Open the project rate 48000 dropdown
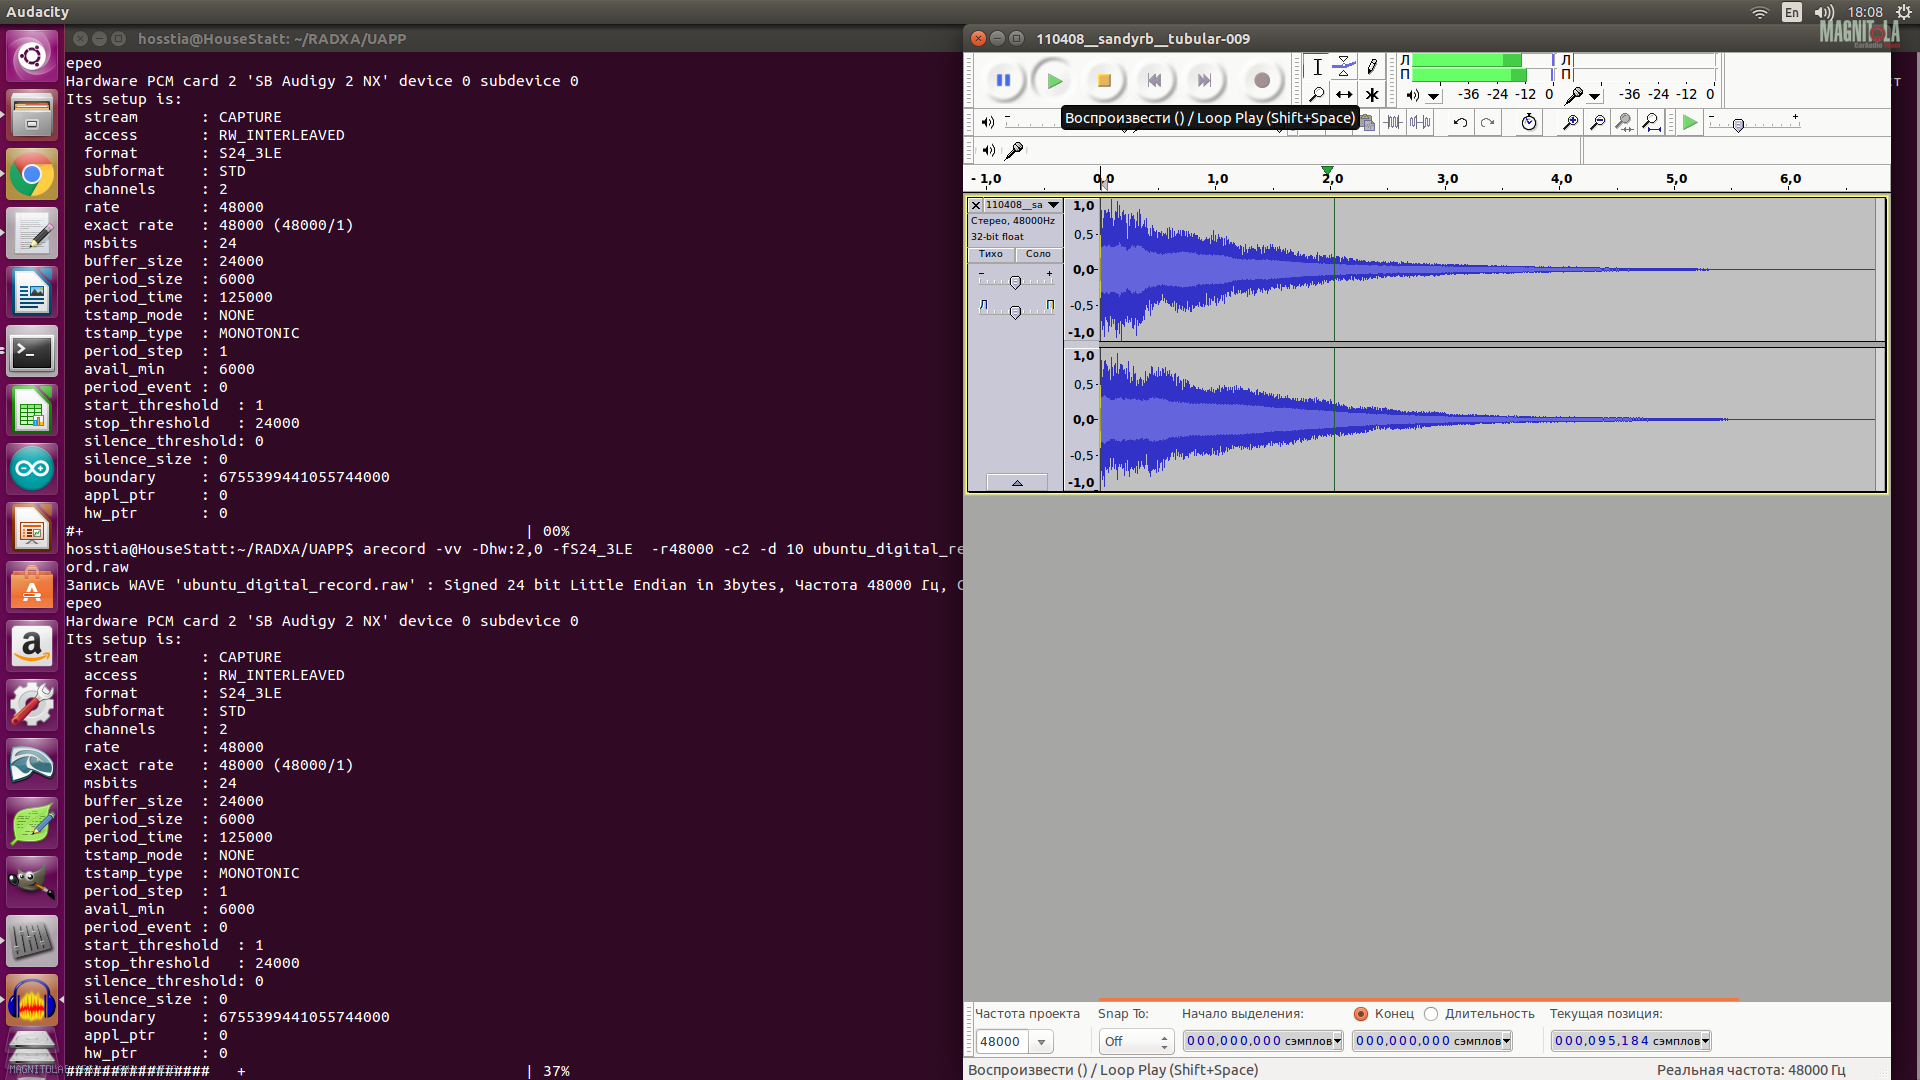 [1041, 1042]
